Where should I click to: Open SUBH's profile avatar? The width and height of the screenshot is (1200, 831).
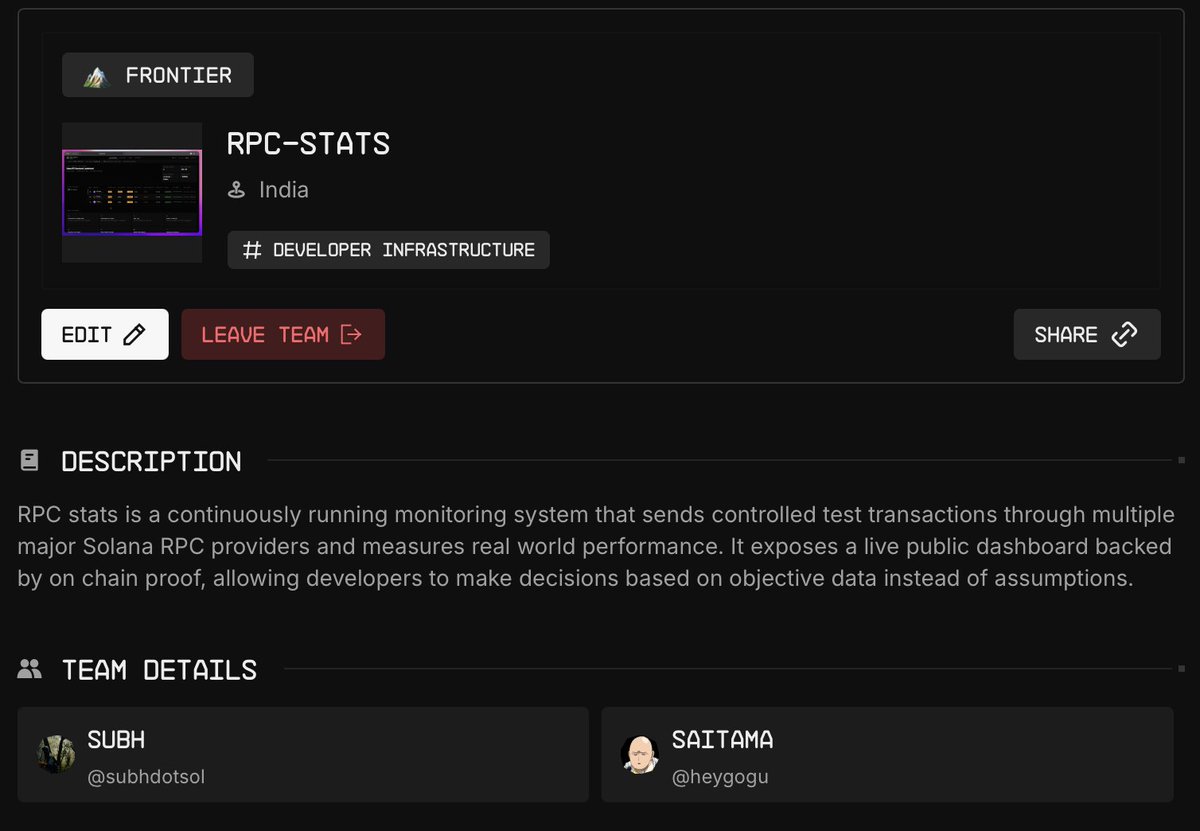tap(56, 754)
